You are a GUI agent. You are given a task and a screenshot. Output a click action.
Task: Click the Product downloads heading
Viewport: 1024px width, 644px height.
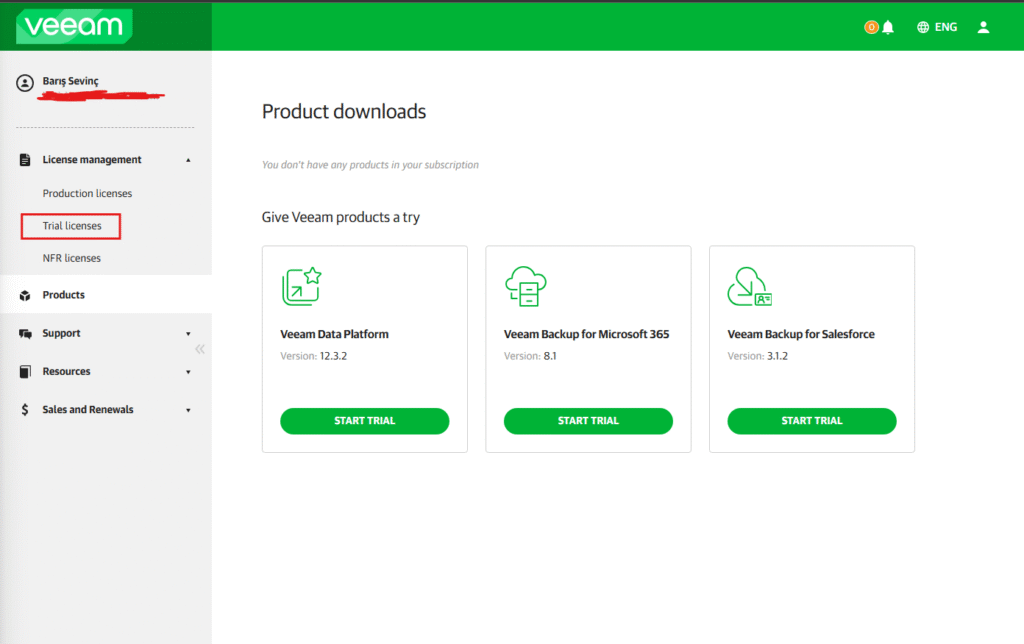(344, 112)
